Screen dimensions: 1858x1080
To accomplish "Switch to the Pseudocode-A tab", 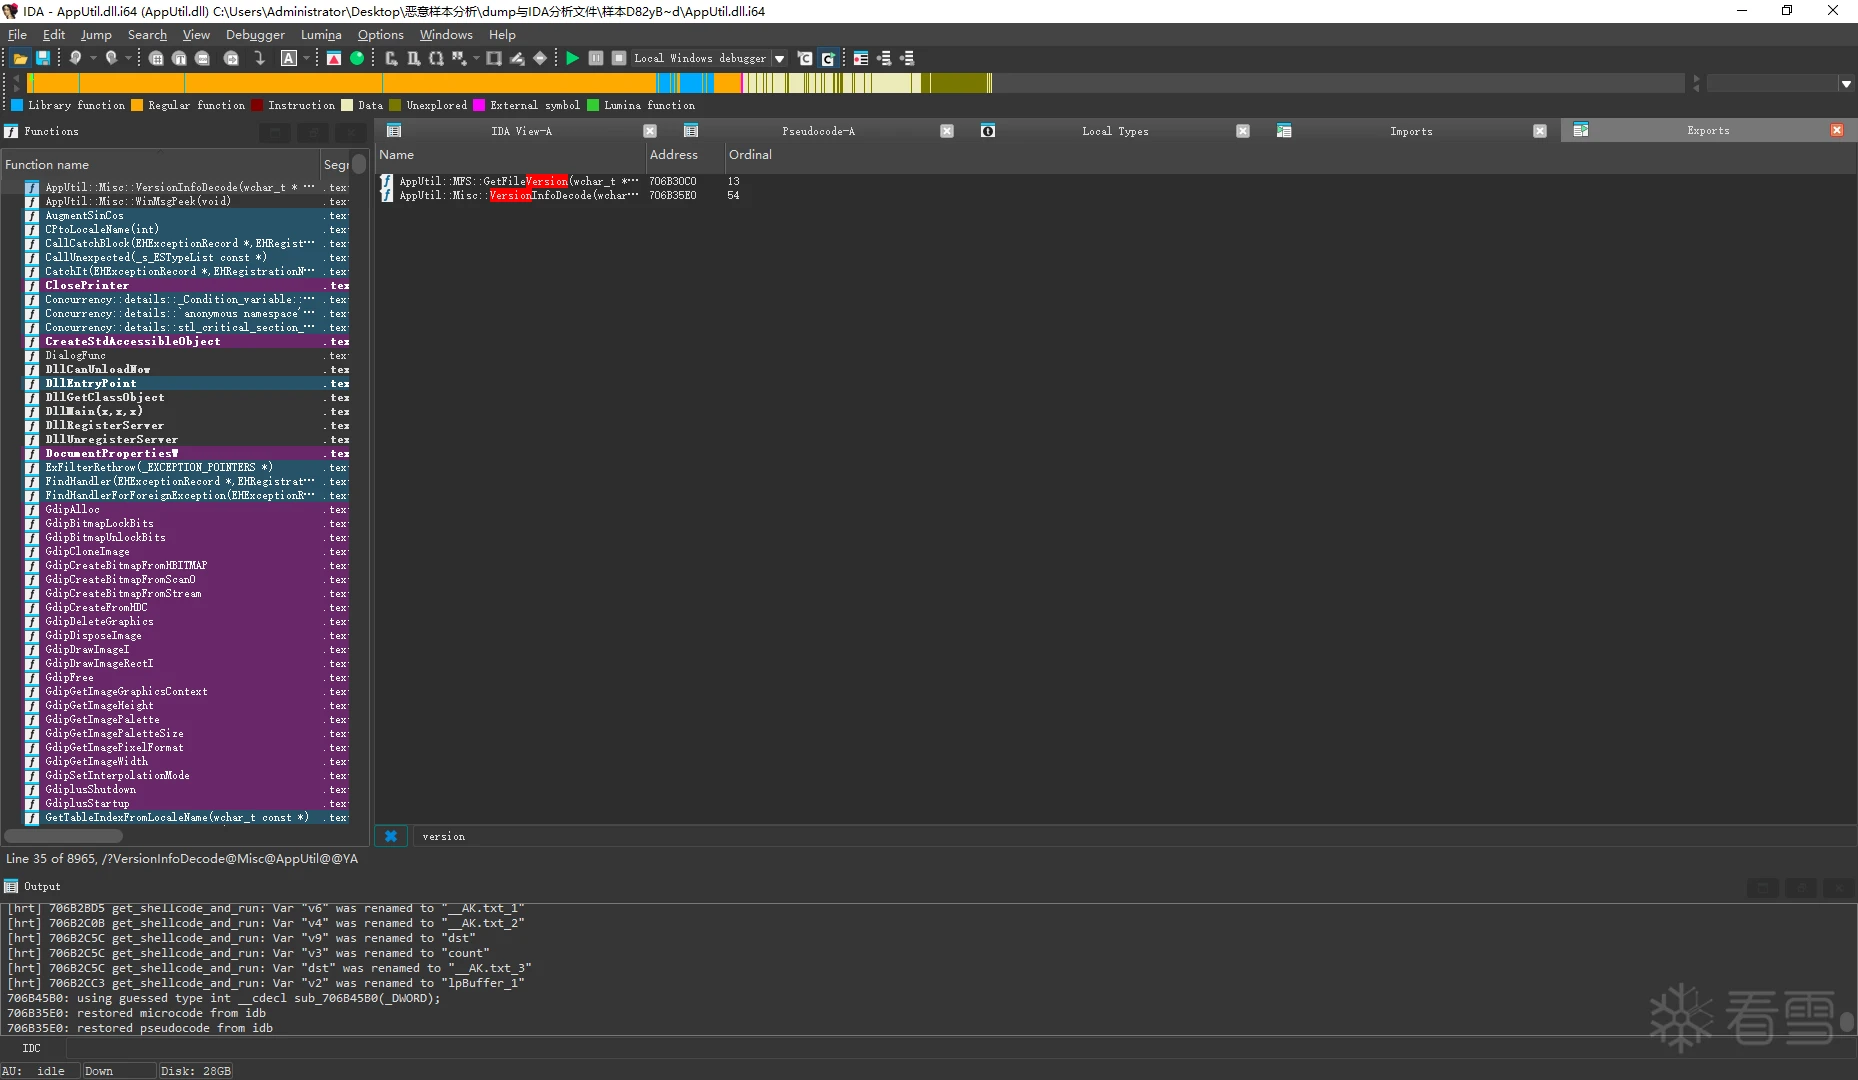I will pos(818,131).
